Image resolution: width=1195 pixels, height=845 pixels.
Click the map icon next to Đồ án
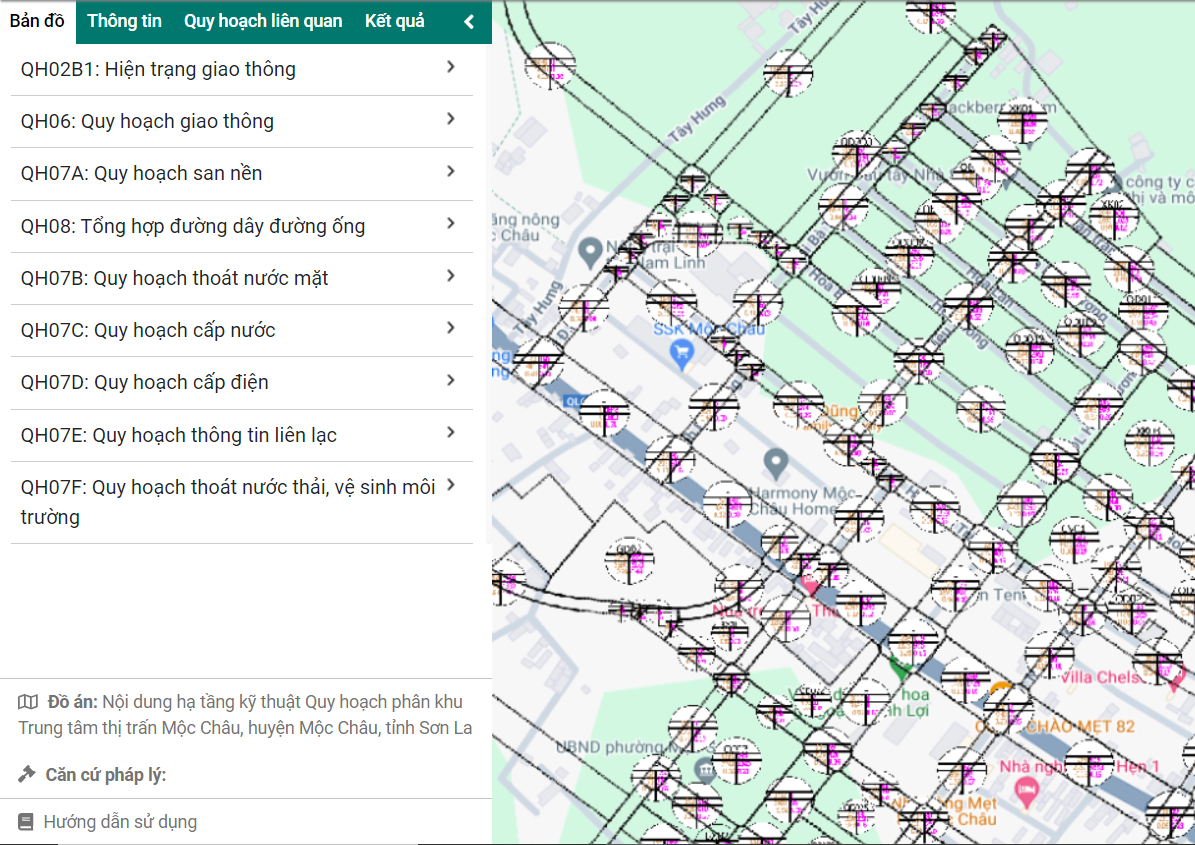[x=28, y=702]
